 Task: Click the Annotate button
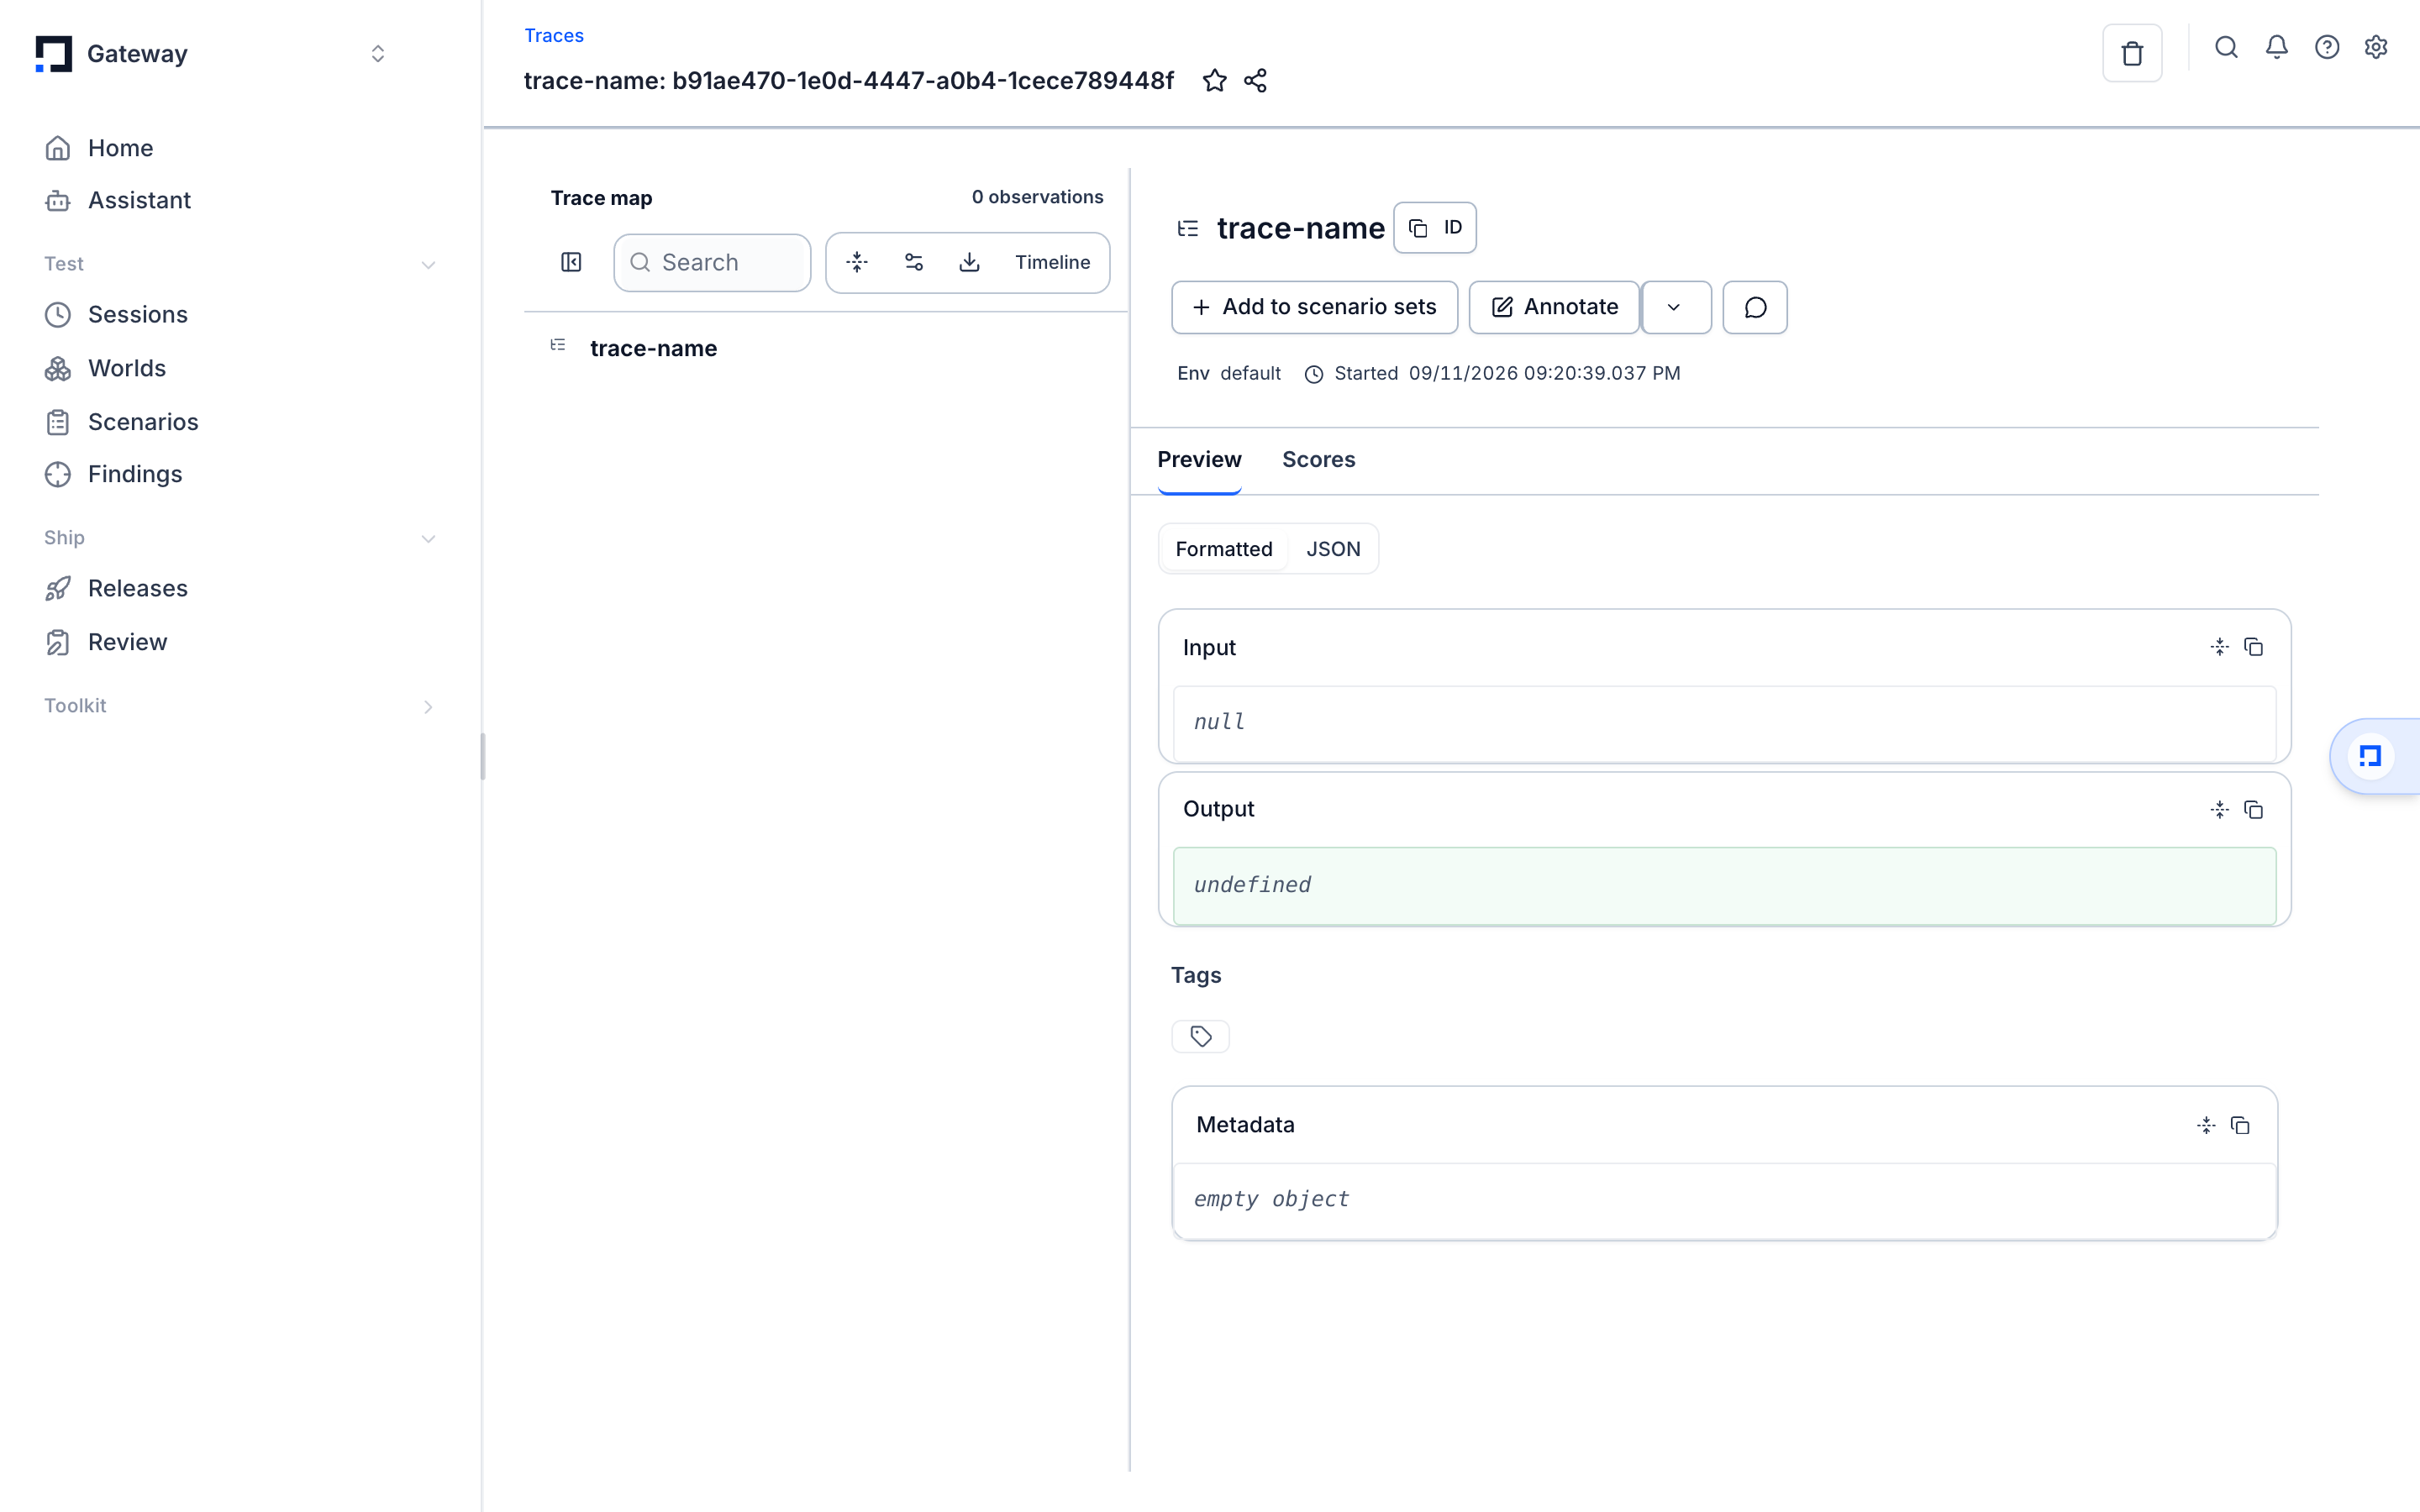(1554, 307)
